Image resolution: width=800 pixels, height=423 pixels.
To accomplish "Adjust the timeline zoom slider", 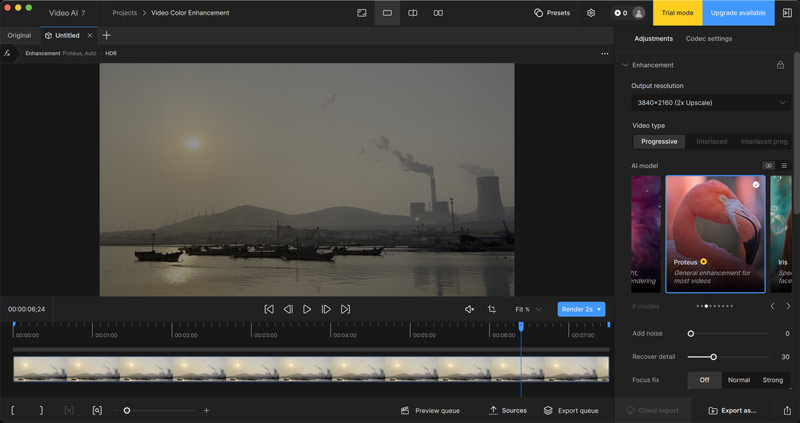I will click(127, 410).
